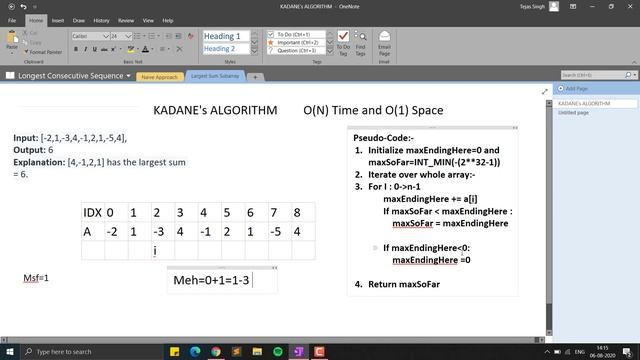
Task: Toggle the To Do (Ctrl+1) tag checkbox
Action: tap(271, 35)
